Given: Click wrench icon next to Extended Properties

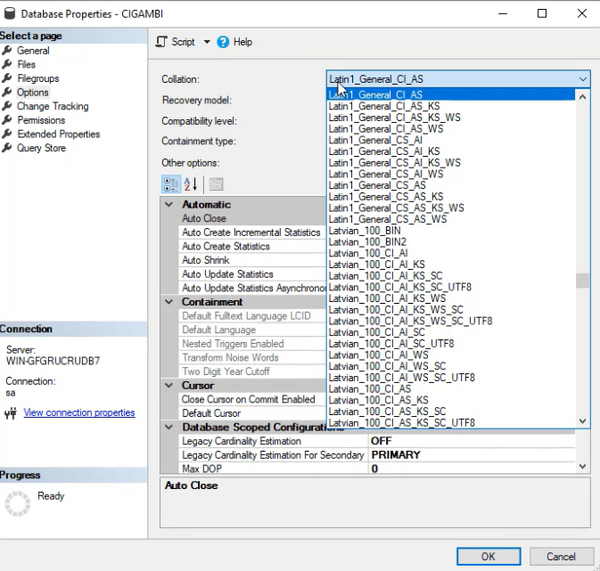Looking at the screenshot, I should pyautogui.click(x=7, y=134).
